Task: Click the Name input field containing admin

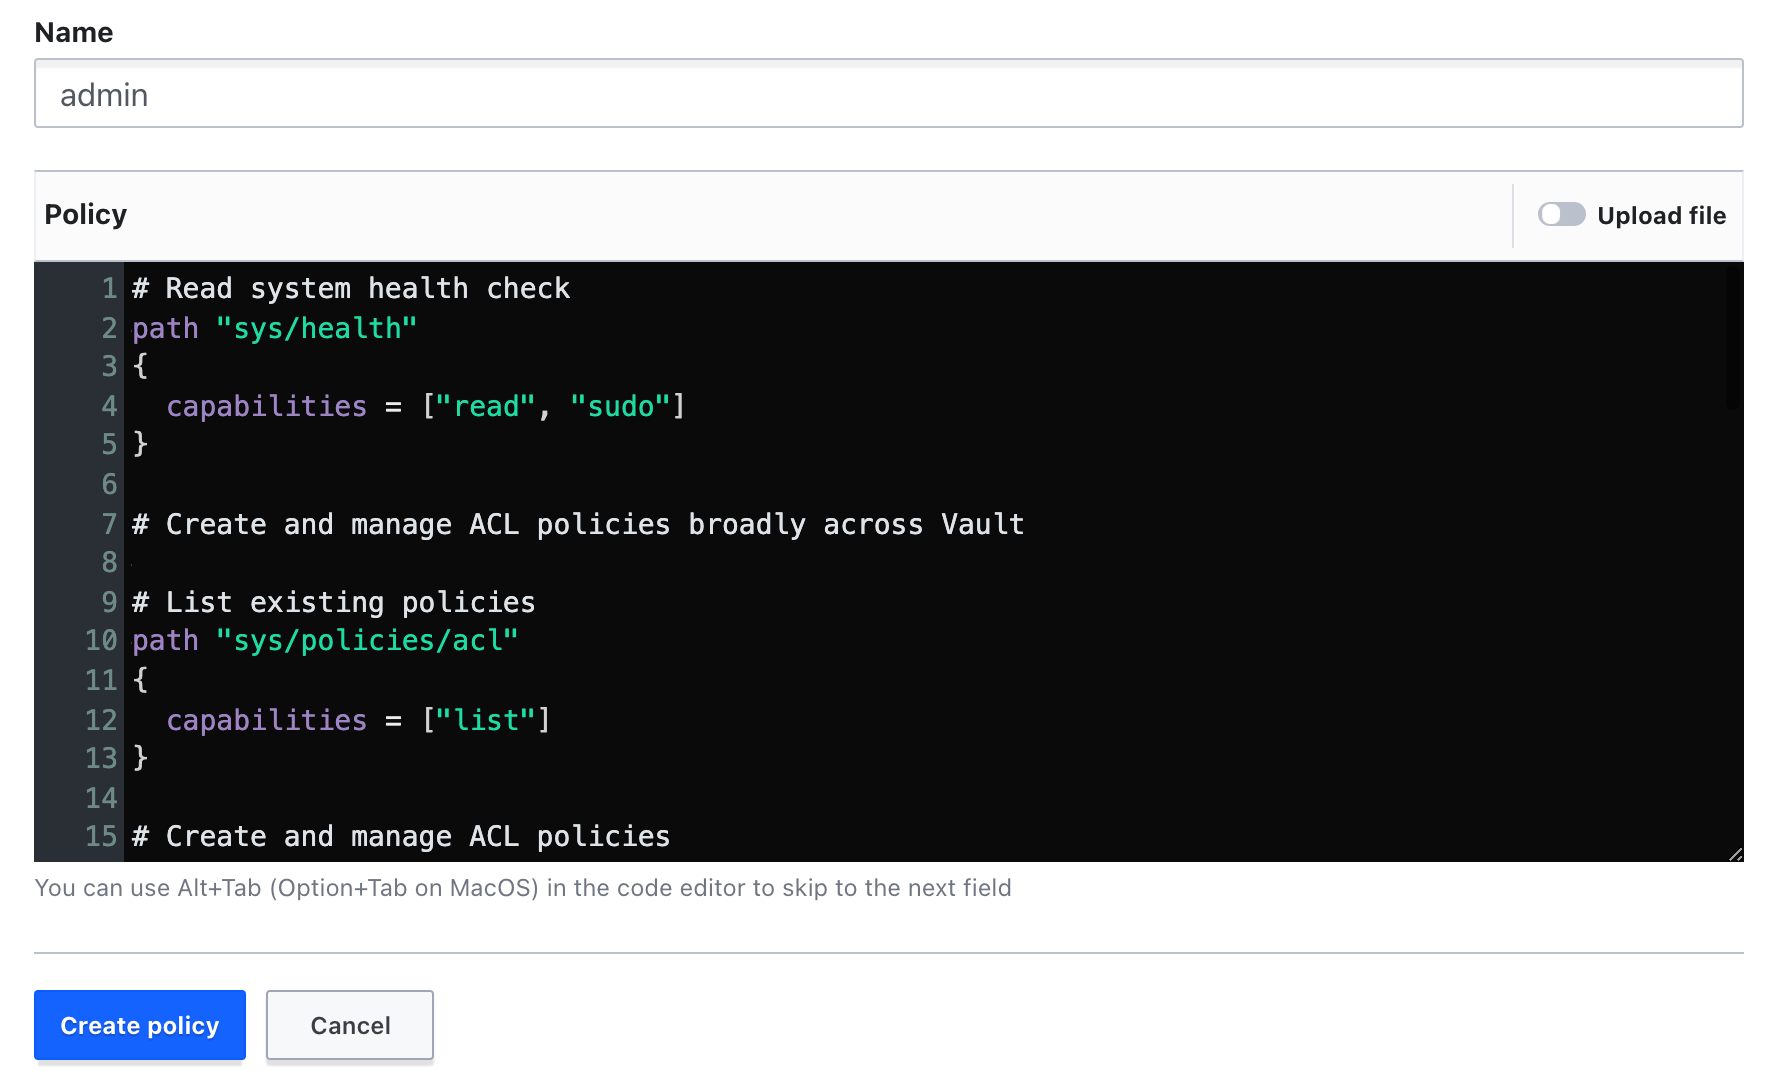Action: coord(888,94)
